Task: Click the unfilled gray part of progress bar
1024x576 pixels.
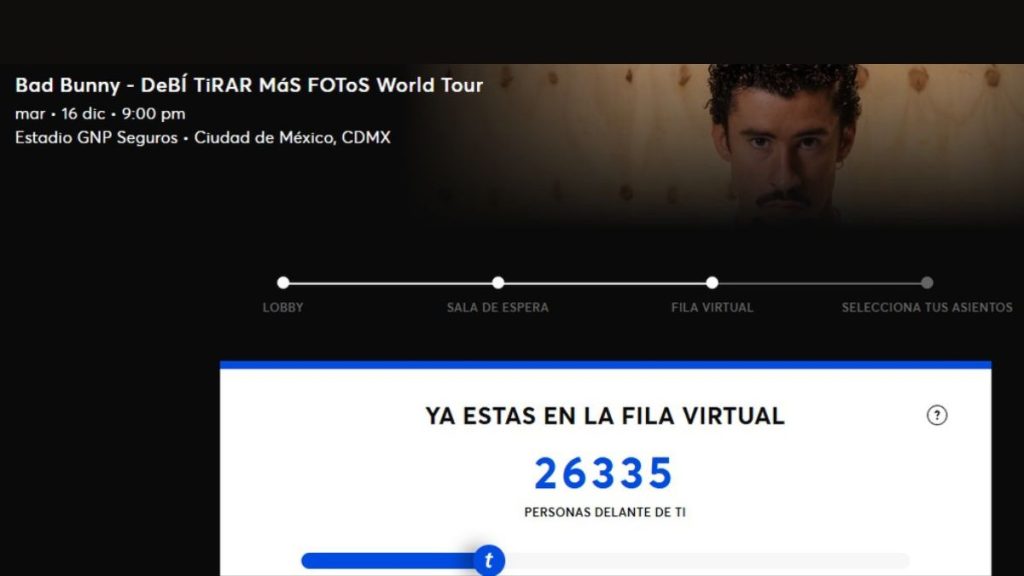Action: [x=707, y=560]
